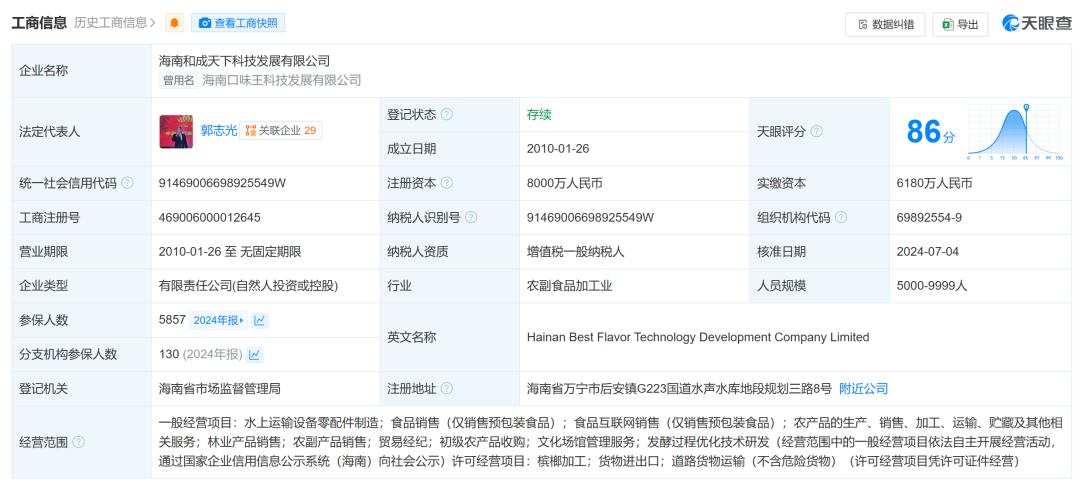Click help icon next to 天眼评分
This screenshot has width=1080, height=487.
click(816, 132)
